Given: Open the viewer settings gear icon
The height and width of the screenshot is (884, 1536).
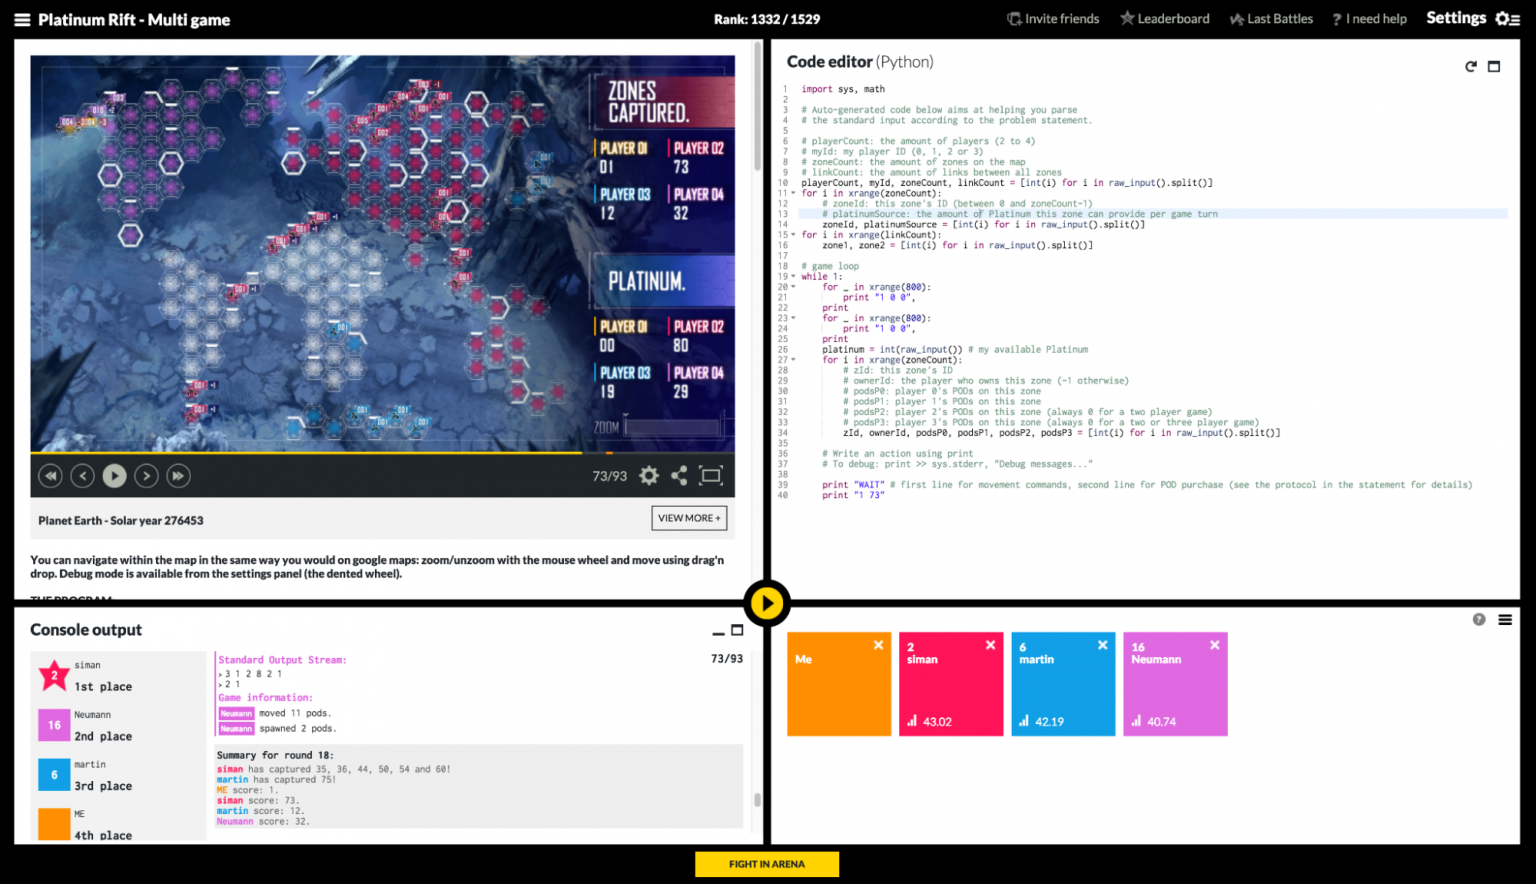Looking at the screenshot, I should click(x=648, y=475).
